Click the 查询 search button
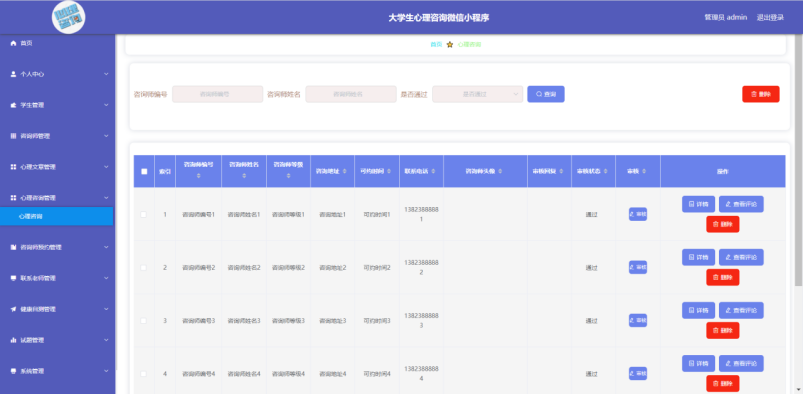803x394 pixels. point(546,94)
